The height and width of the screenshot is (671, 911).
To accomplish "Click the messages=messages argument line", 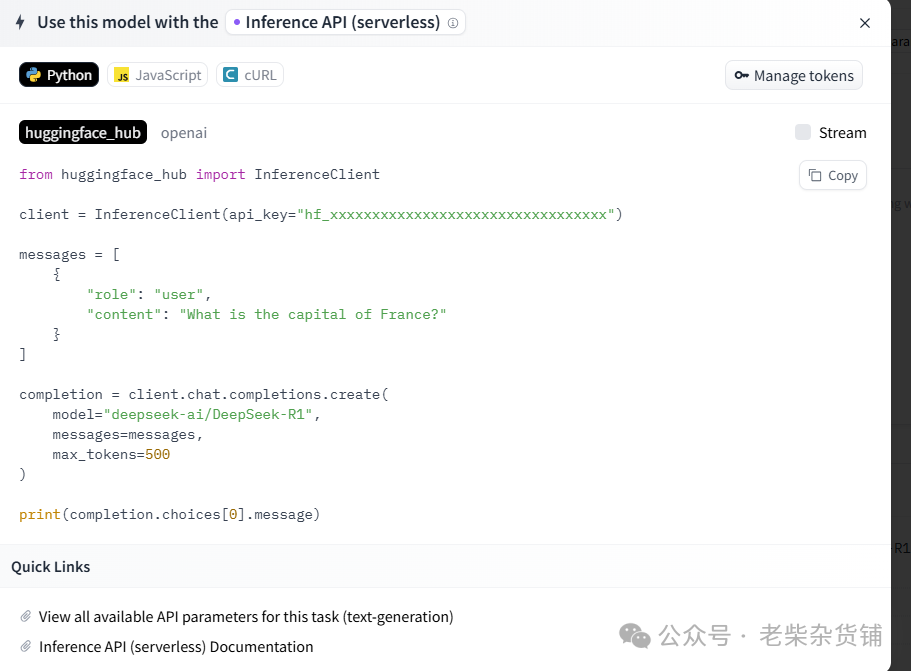I will (127, 435).
